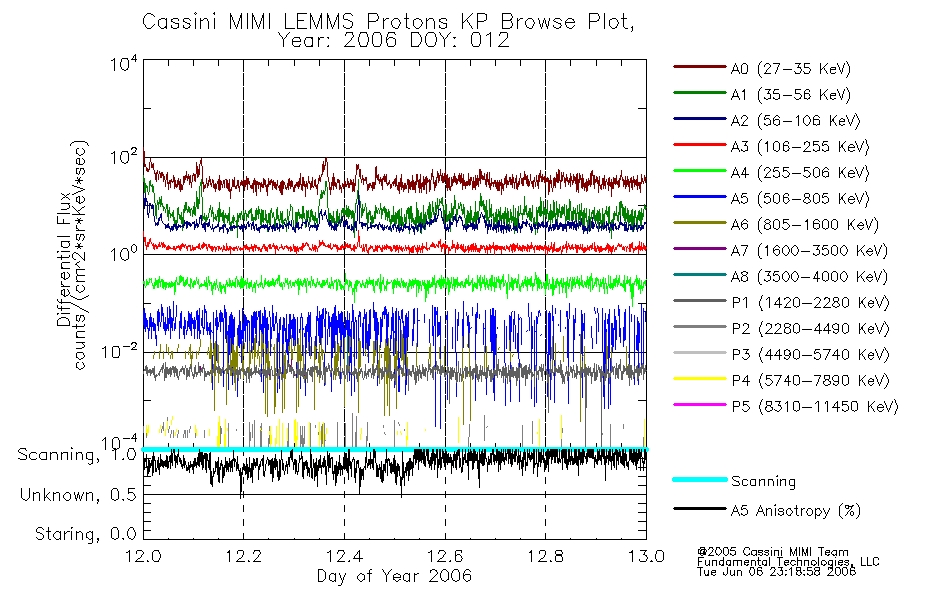Click the yellow P4 legend line
Viewport: 950px width, 600px height.
(699, 379)
